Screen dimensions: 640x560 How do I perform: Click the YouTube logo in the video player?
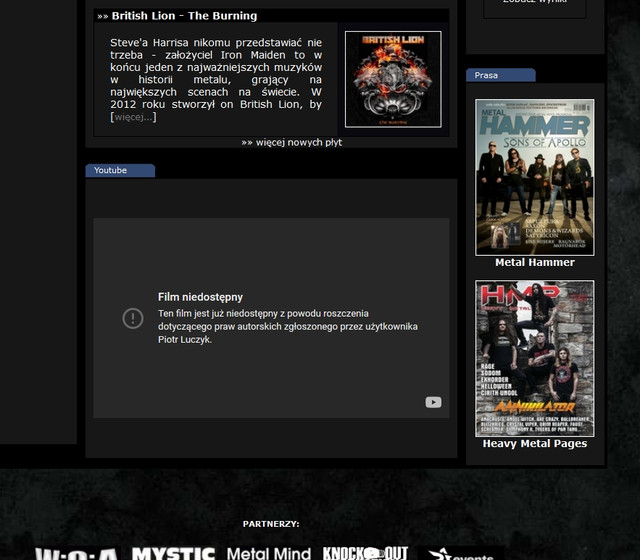coord(433,402)
